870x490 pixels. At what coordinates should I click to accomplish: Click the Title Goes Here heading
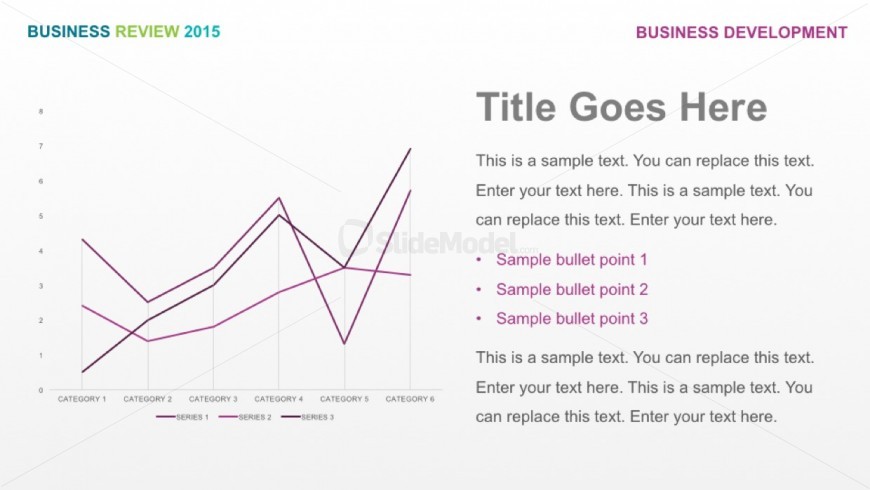621,107
